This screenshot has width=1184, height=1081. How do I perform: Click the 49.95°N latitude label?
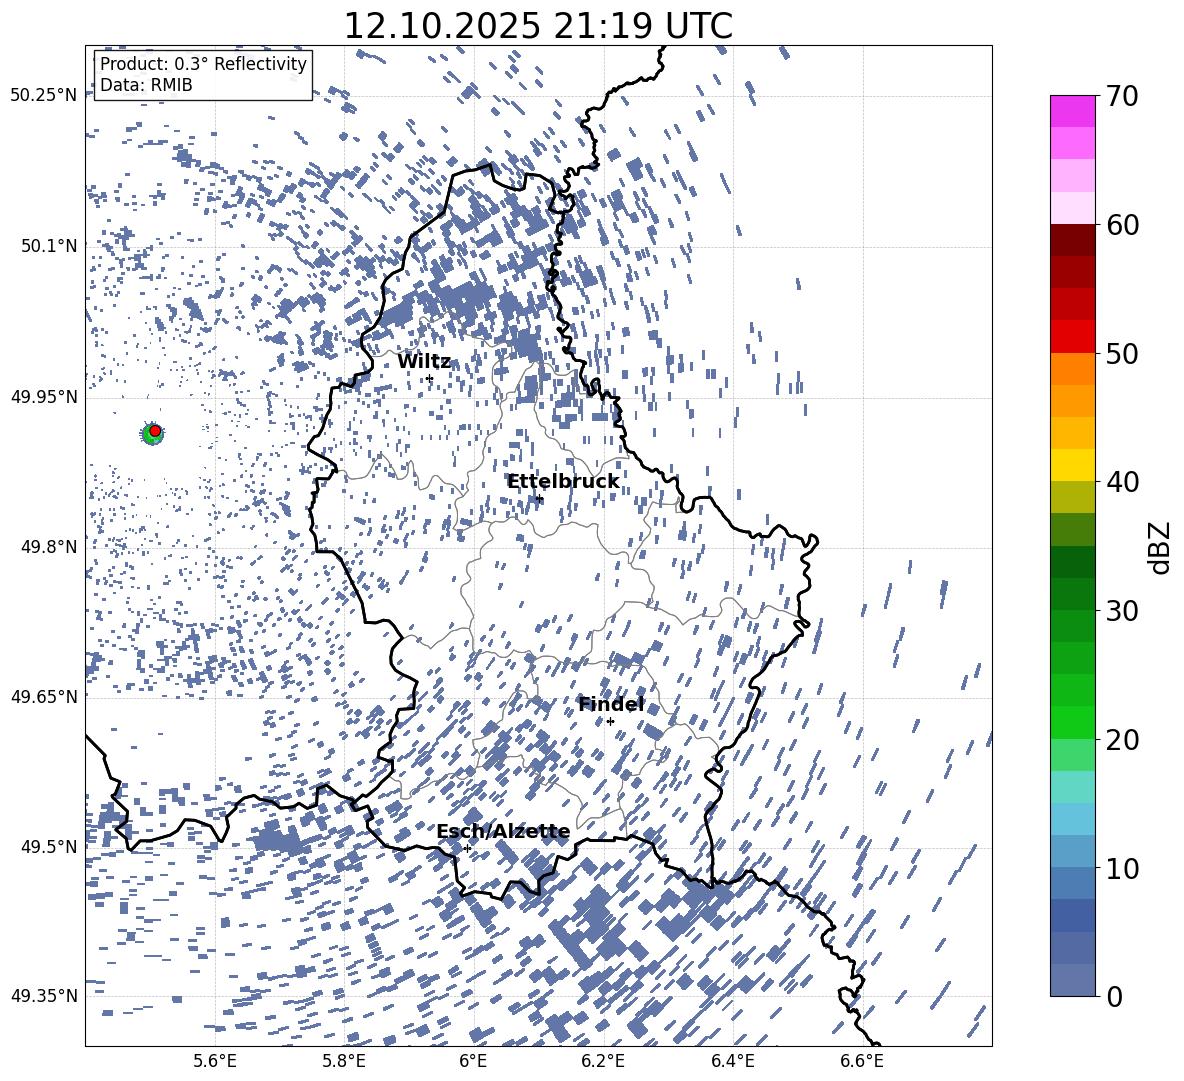44,396
